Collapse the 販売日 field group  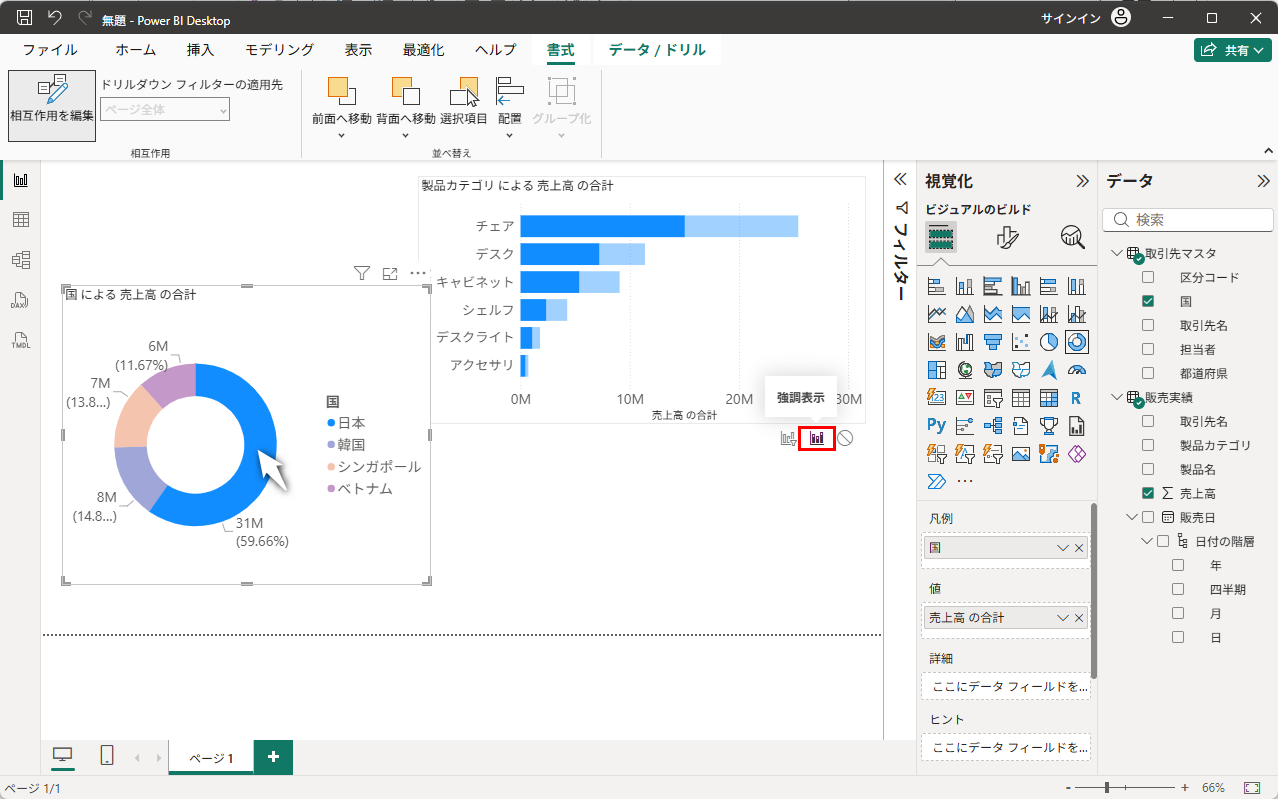pos(1132,517)
